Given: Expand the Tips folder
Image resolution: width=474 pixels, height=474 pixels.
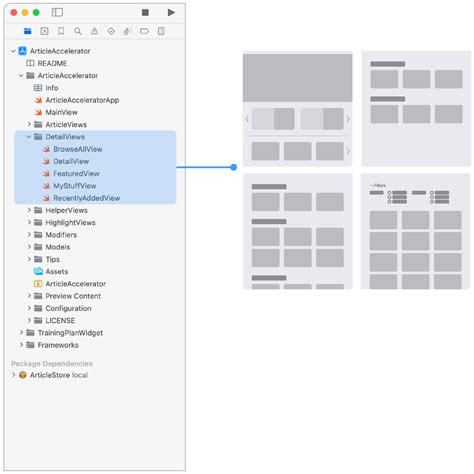Looking at the screenshot, I should tap(29, 259).
